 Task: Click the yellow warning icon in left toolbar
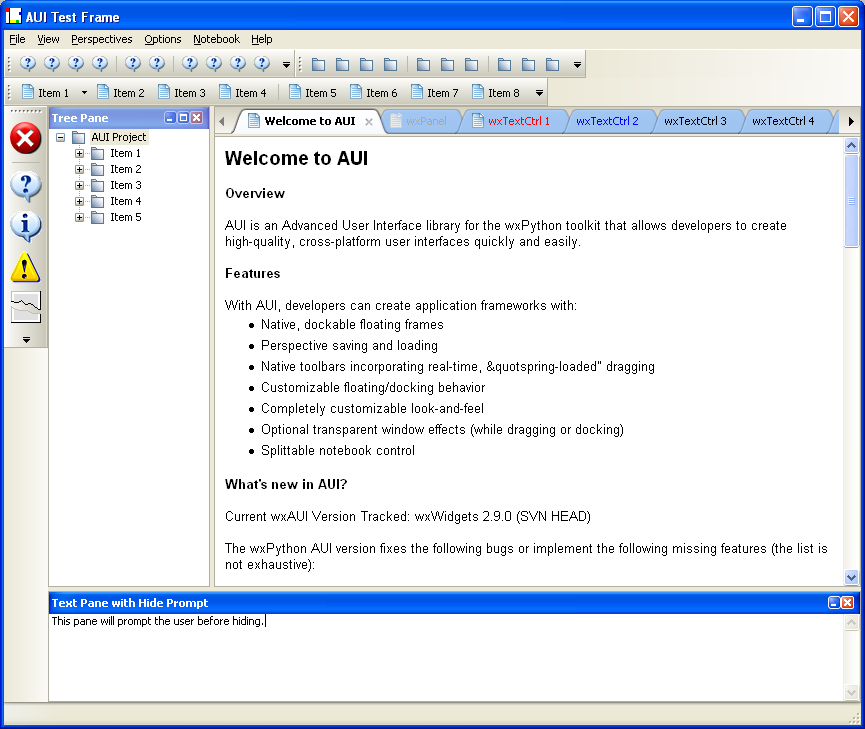coord(25,267)
